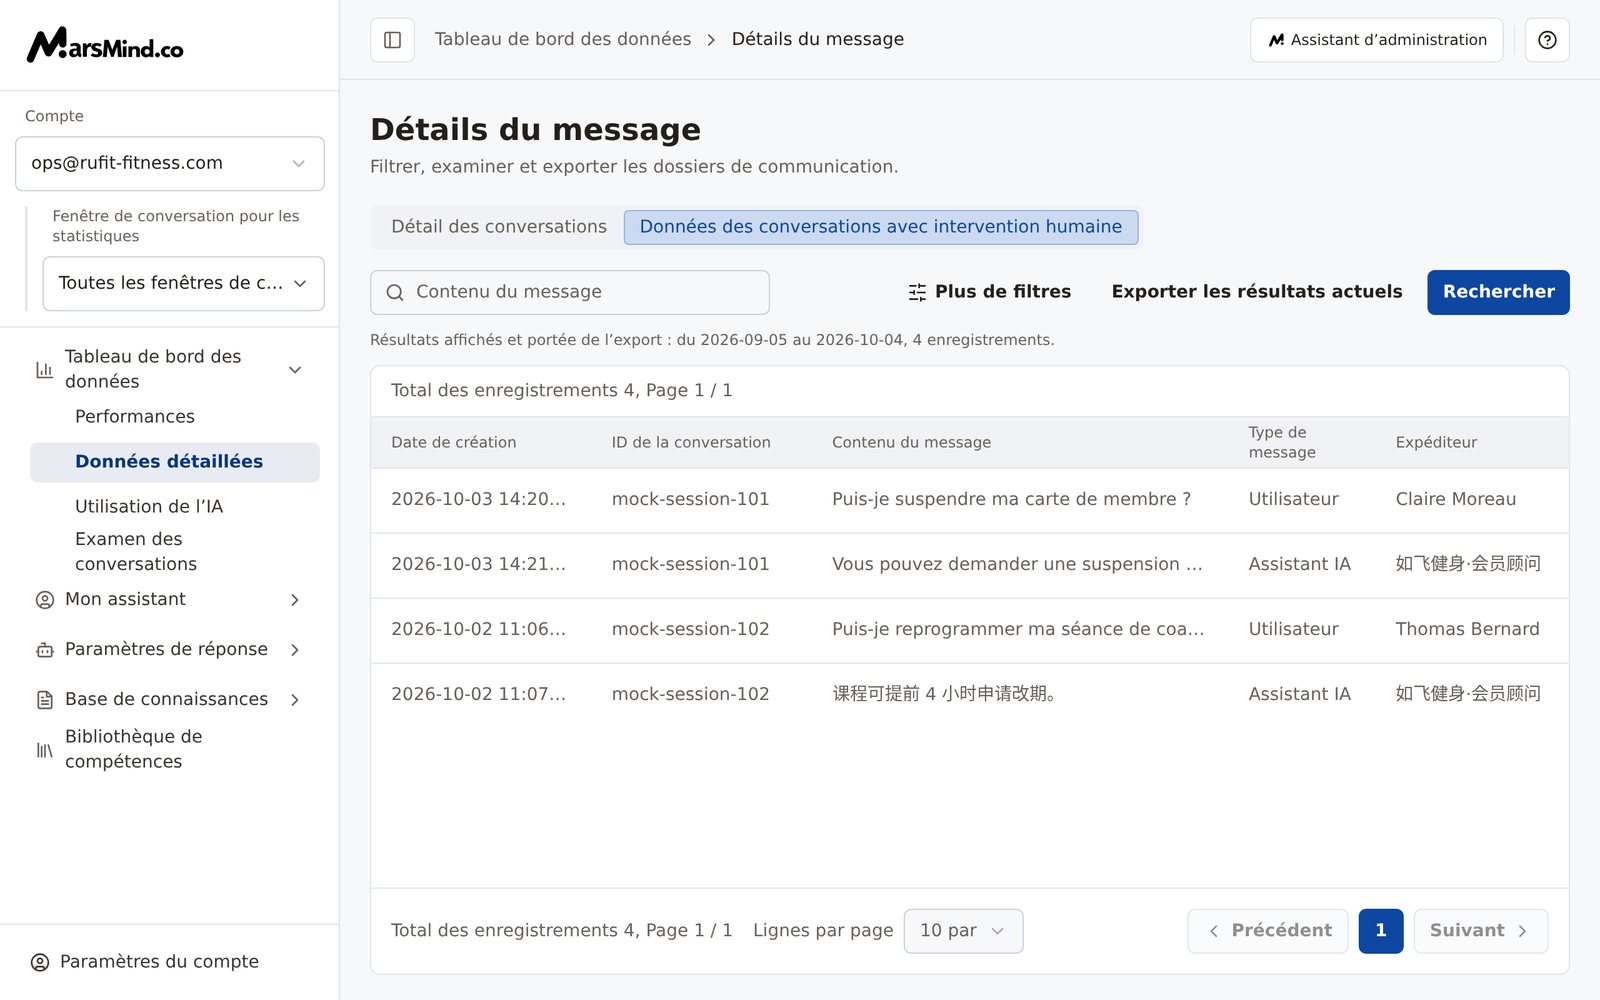Click the Paramètres du compte user icon
This screenshot has width=1600, height=1000.
click(x=40, y=962)
